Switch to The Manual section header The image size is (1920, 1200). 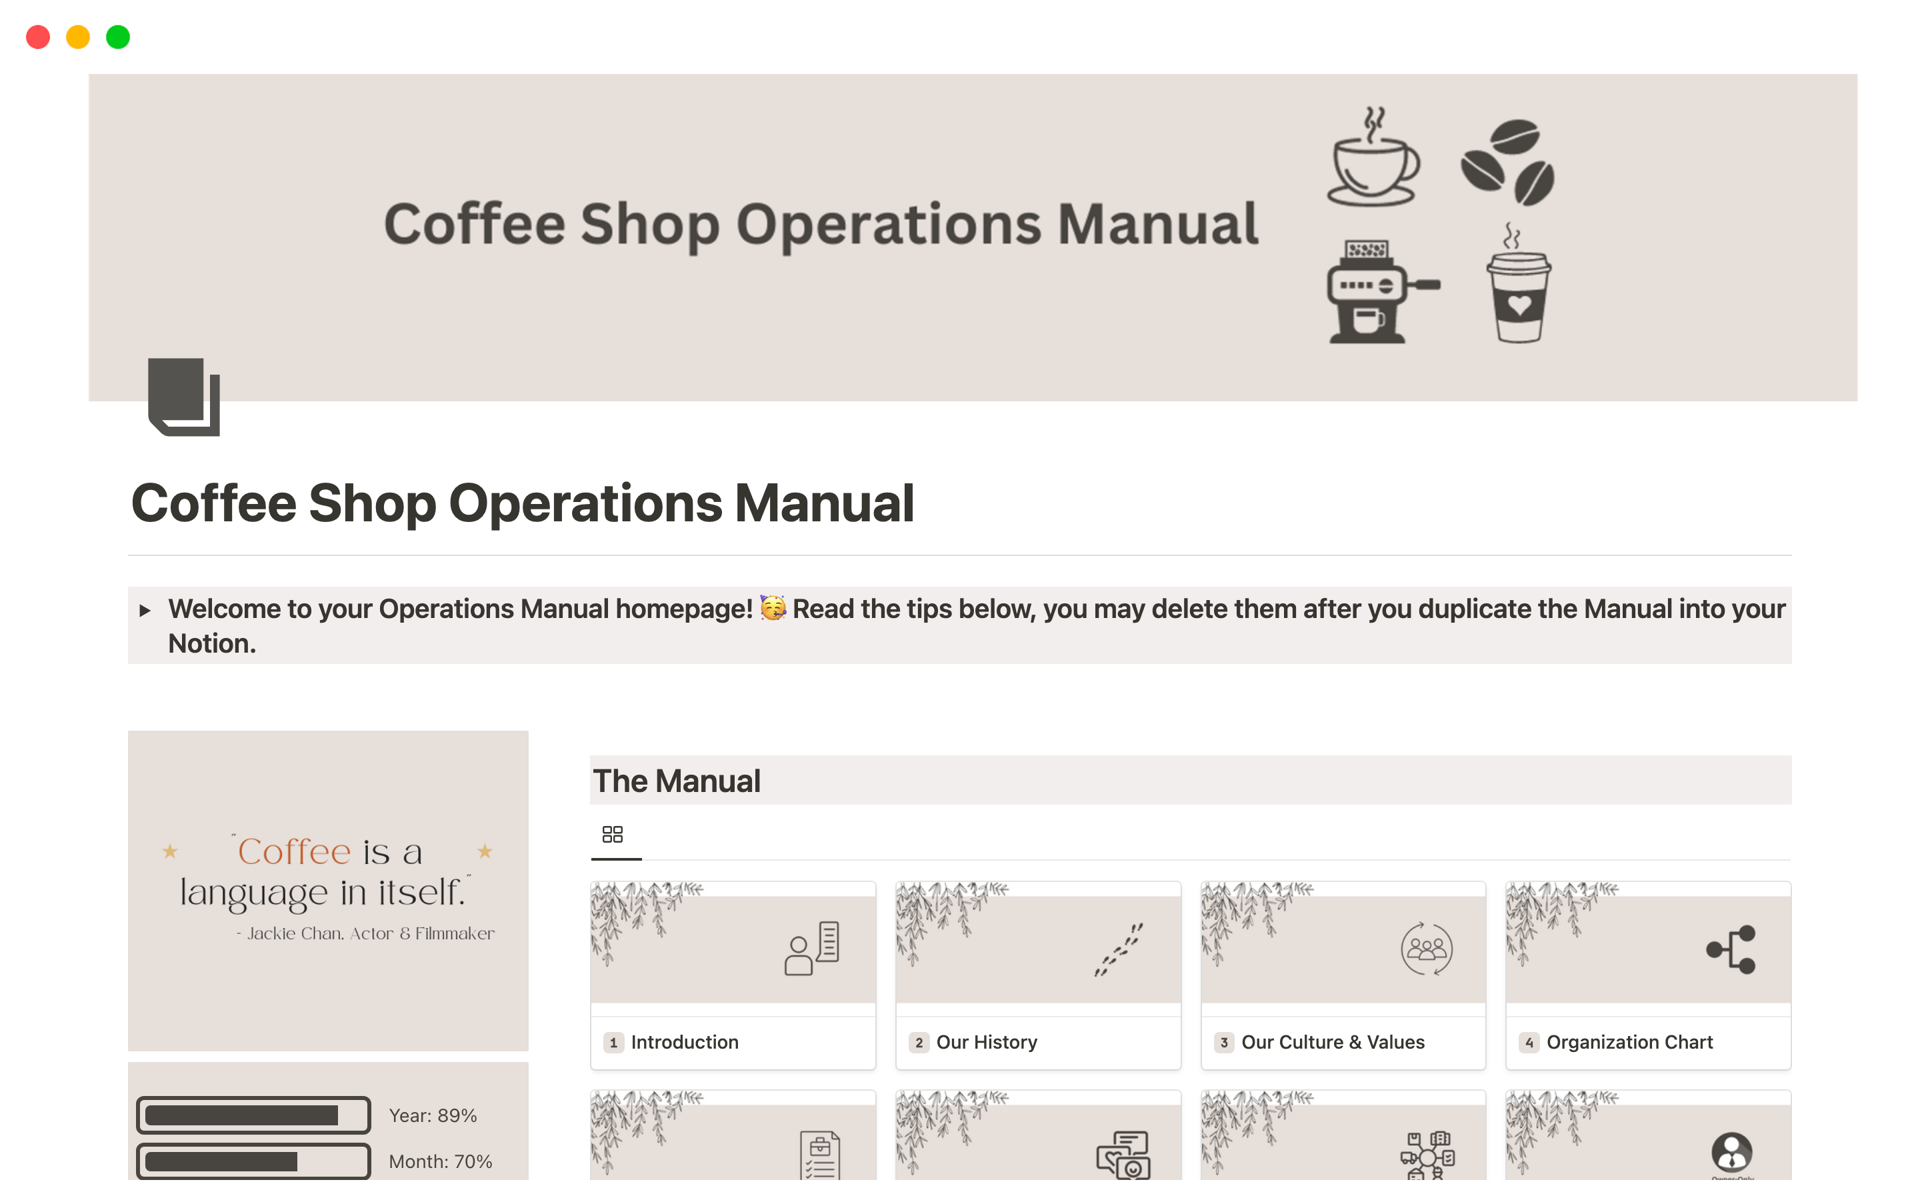tap(676, 781)
